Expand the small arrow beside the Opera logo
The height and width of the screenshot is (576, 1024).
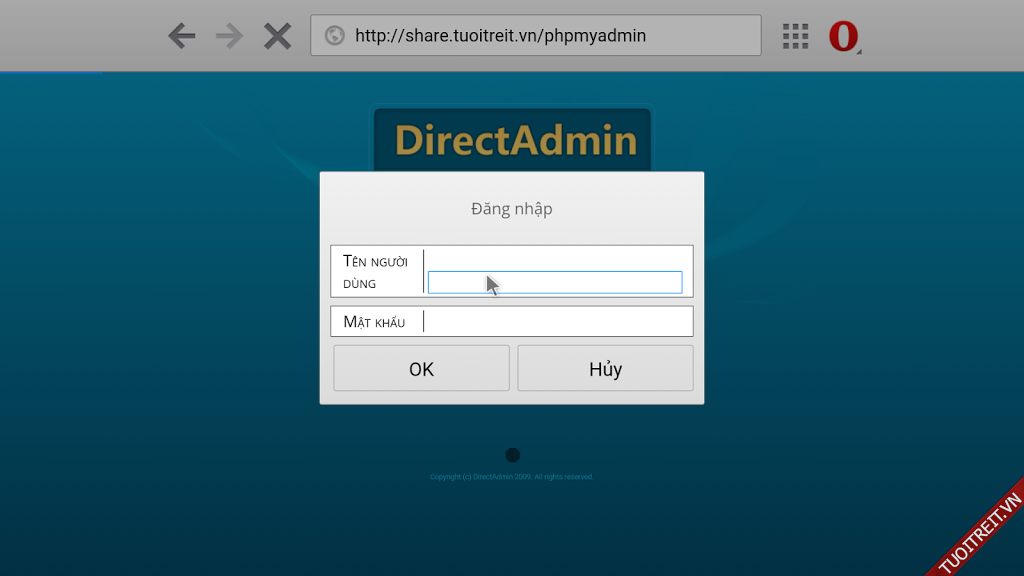(x=858, y=49)
